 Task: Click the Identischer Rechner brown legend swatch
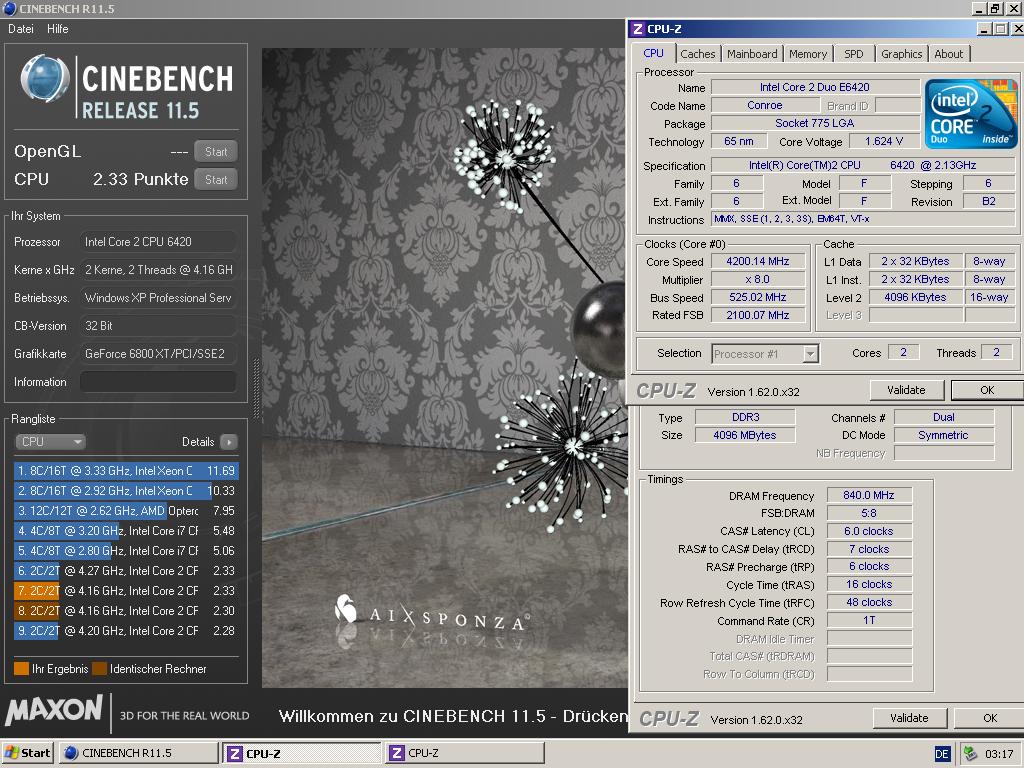100,669
